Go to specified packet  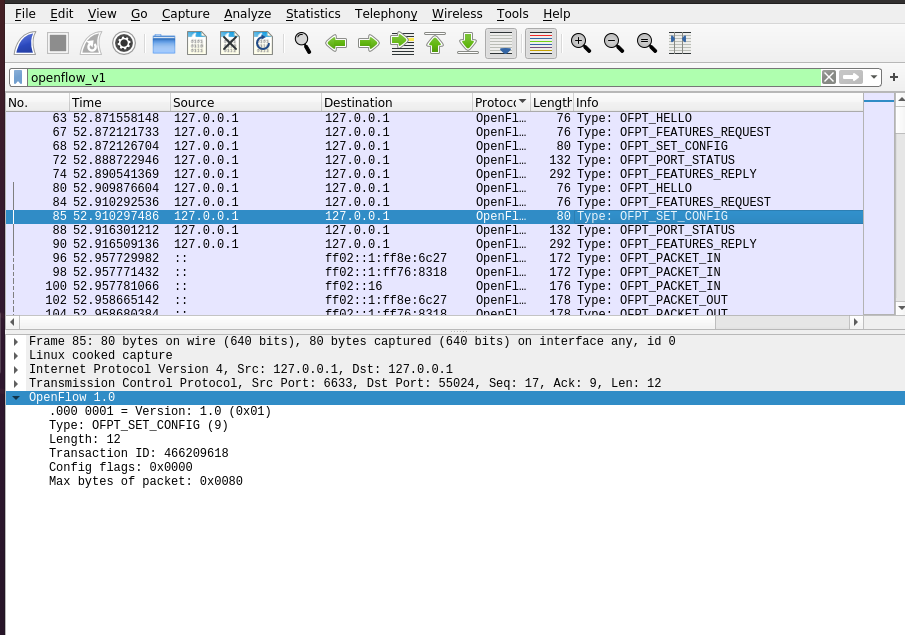click(x=402, y=43)
